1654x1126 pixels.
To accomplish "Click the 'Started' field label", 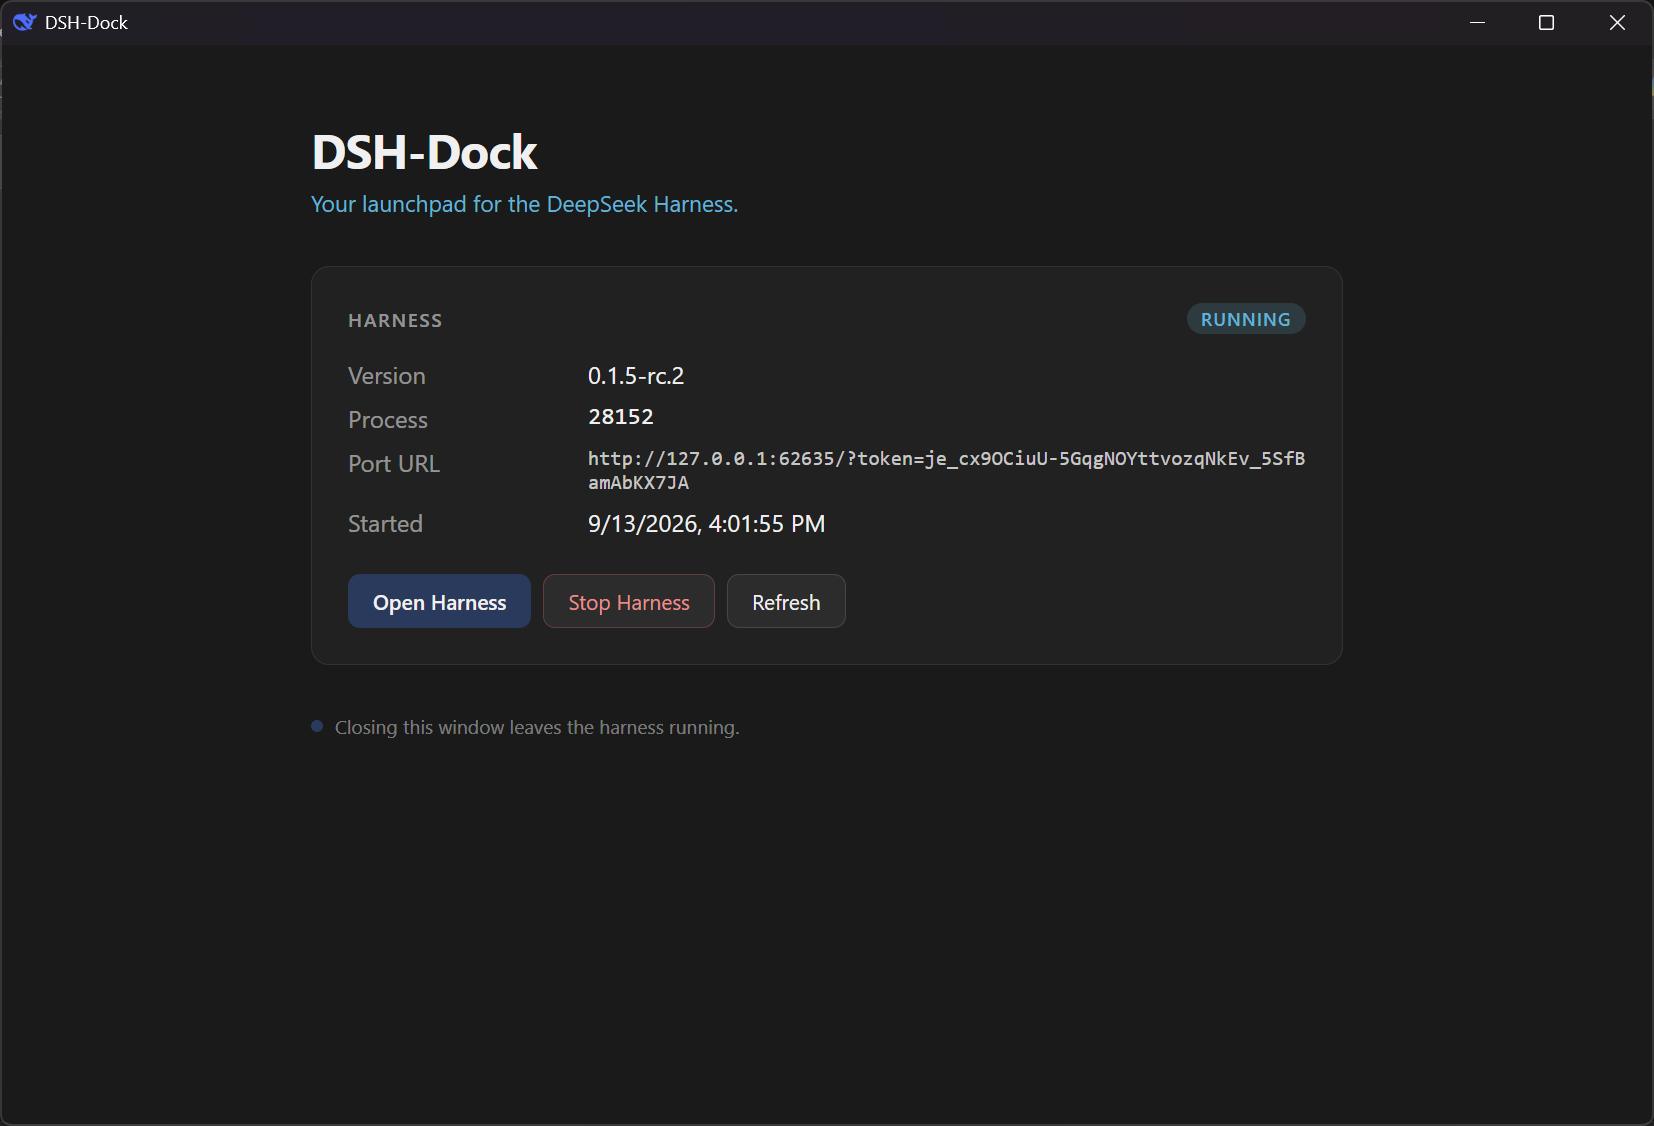I will [x=385, y=524].
